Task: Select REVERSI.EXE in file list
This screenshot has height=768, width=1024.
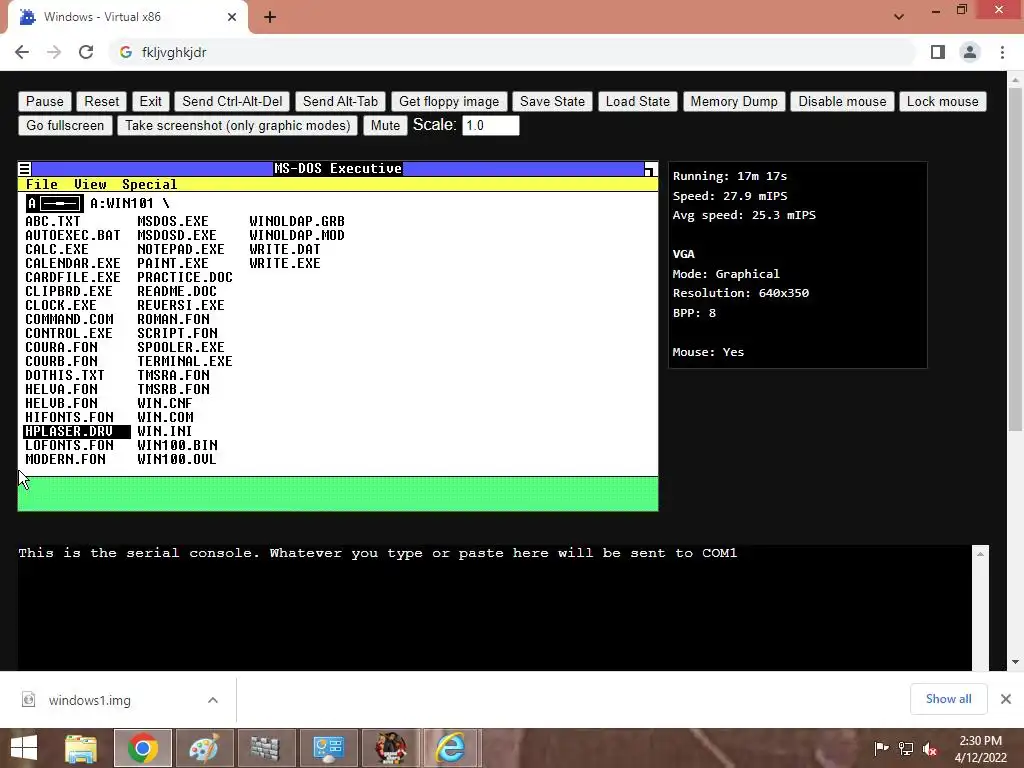Action: [181, 306]
